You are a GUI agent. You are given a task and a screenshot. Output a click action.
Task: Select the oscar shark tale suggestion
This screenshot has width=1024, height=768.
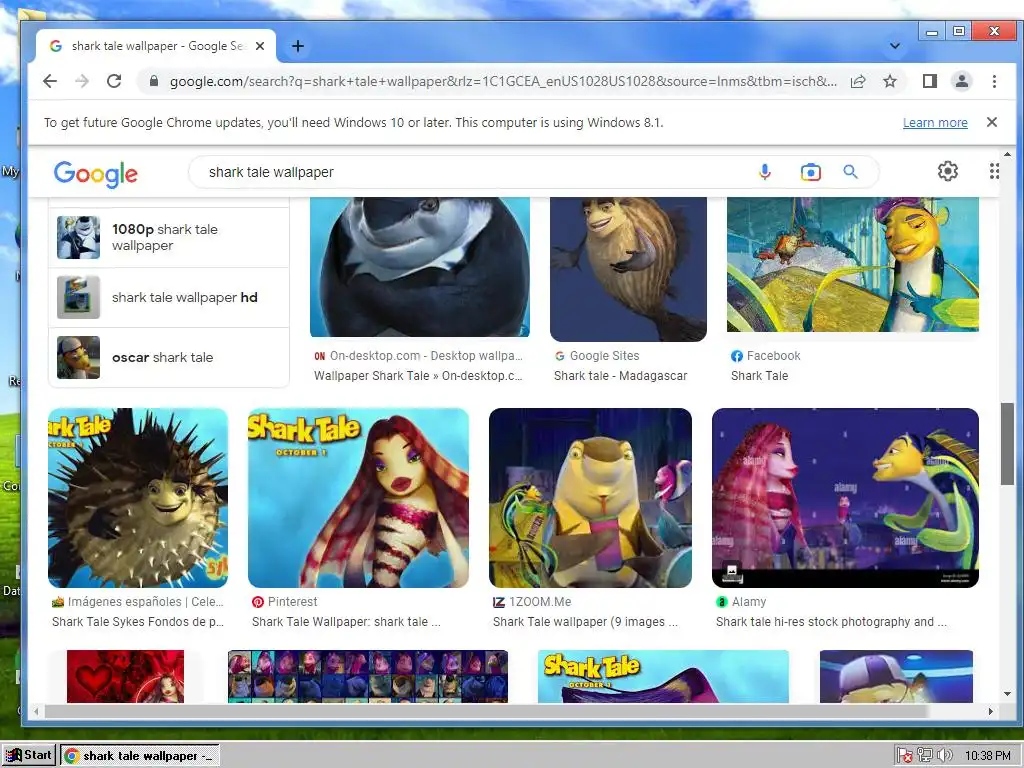point(169,358)
